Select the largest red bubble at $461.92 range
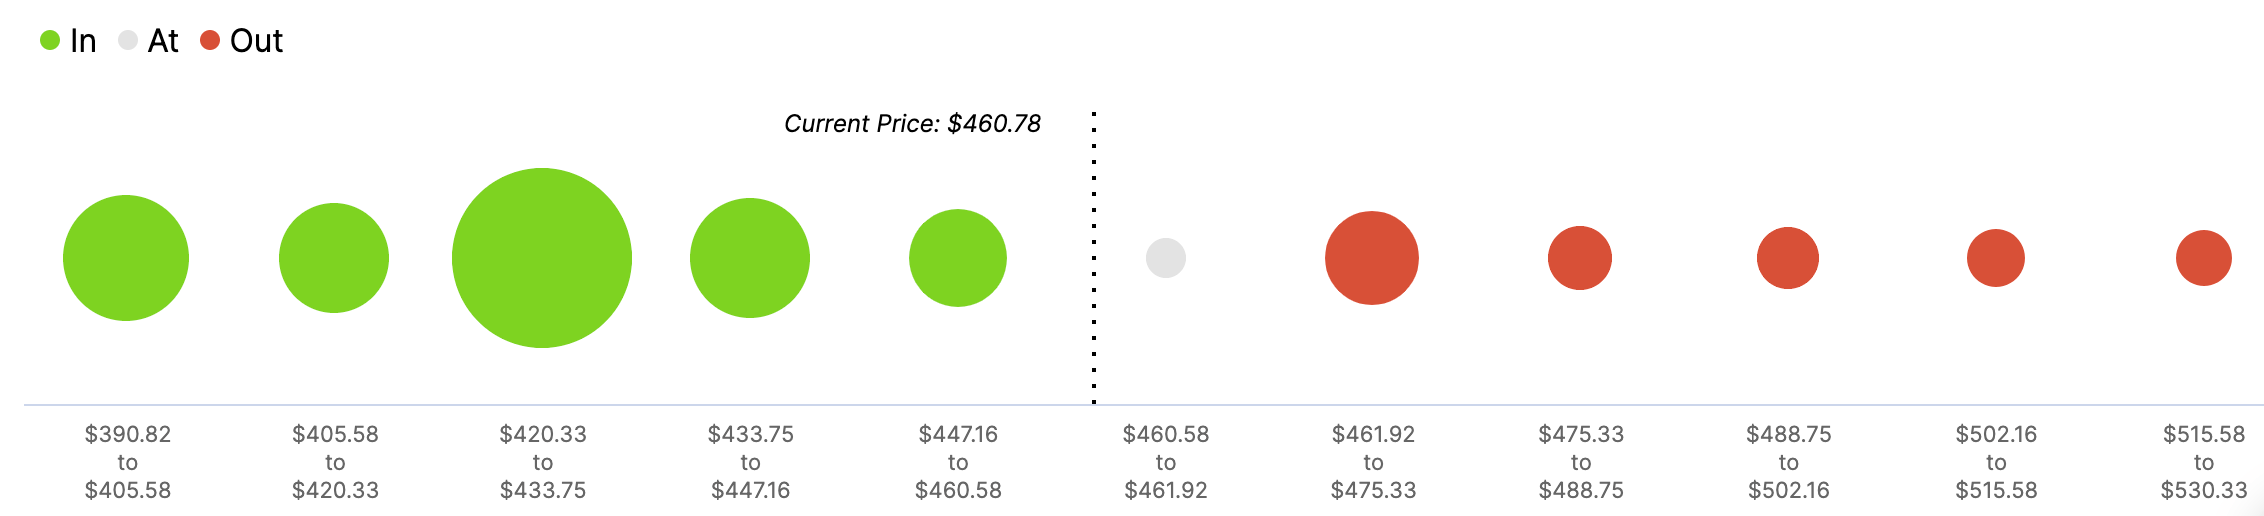 (x=1372, y=258)
